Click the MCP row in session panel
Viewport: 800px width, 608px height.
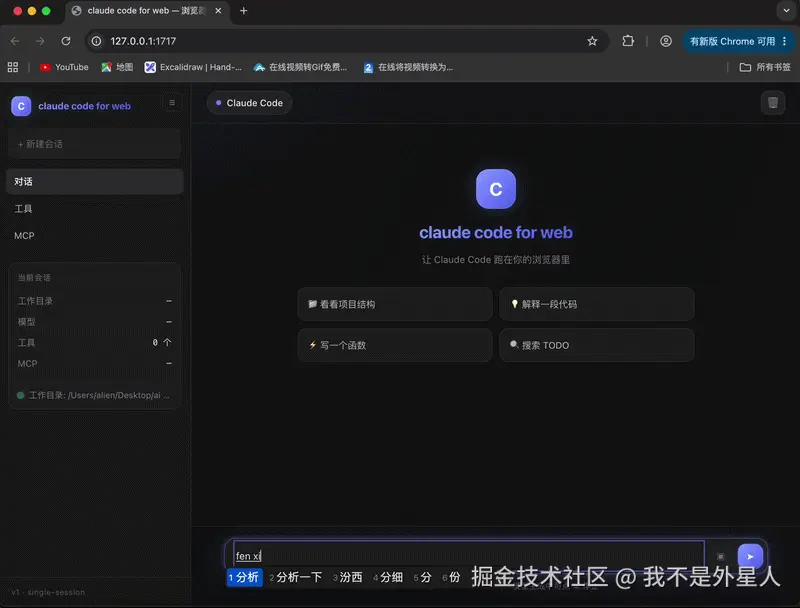click(94, 364)
